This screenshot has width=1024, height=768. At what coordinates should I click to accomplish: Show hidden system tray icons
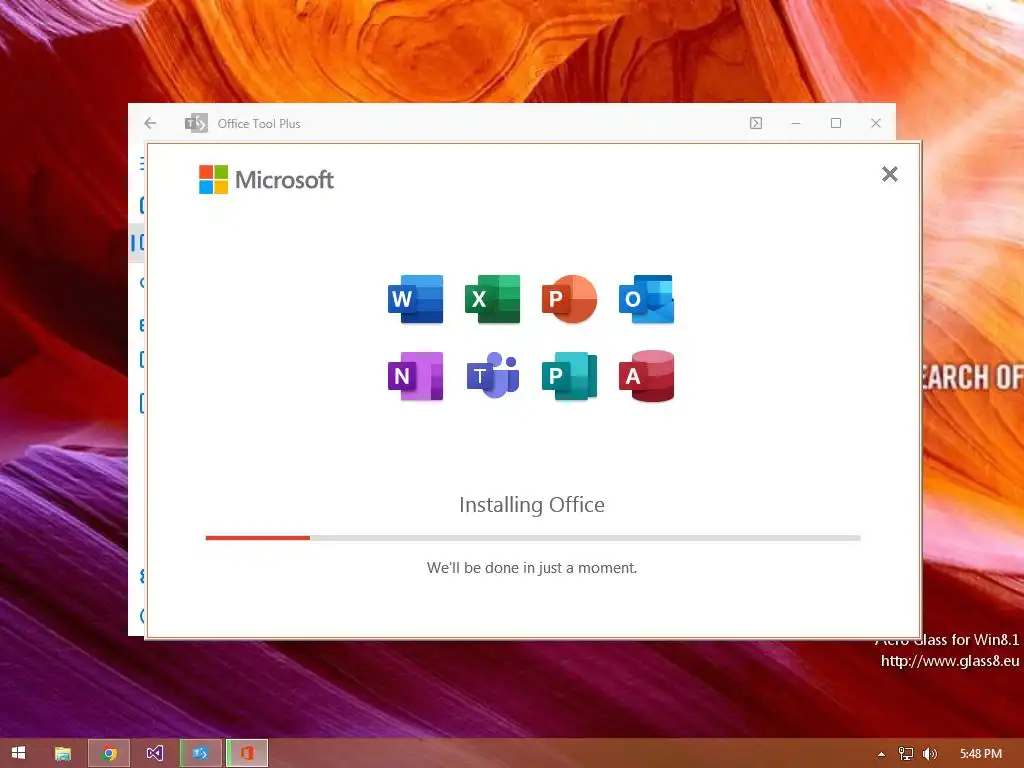(x=881, y=754)
